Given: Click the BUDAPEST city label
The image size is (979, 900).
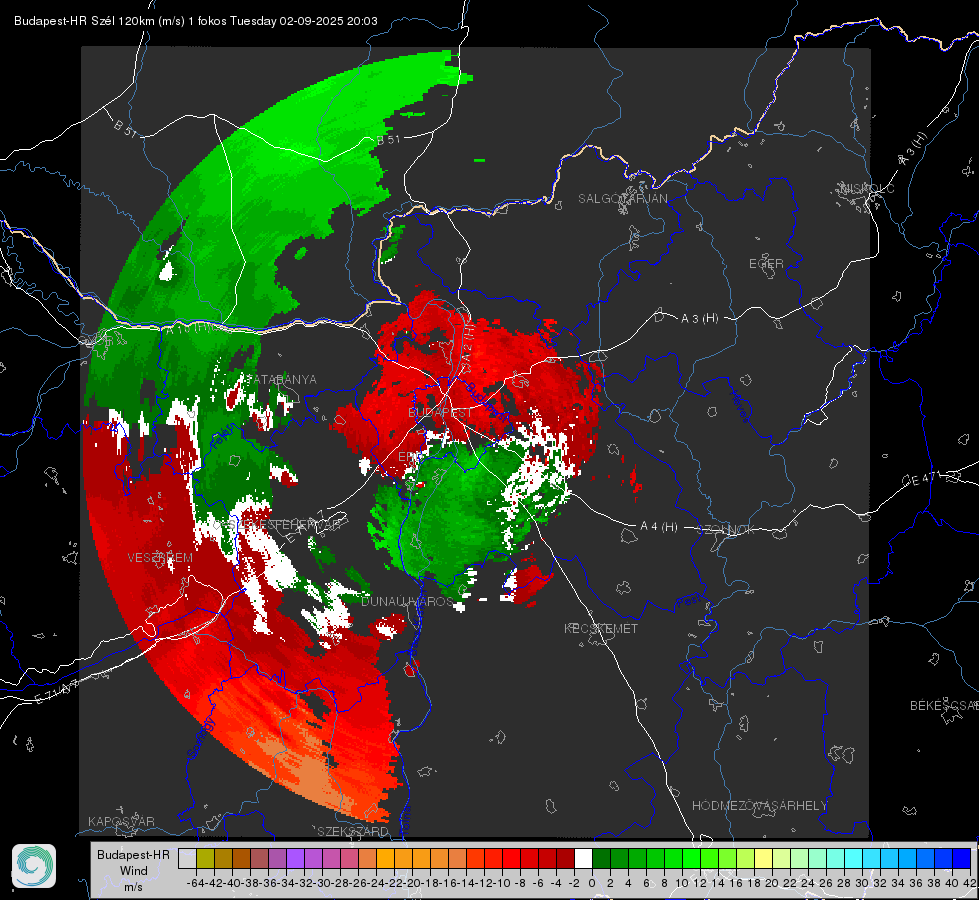Looking at the screenshot, I should pos(440,413).
